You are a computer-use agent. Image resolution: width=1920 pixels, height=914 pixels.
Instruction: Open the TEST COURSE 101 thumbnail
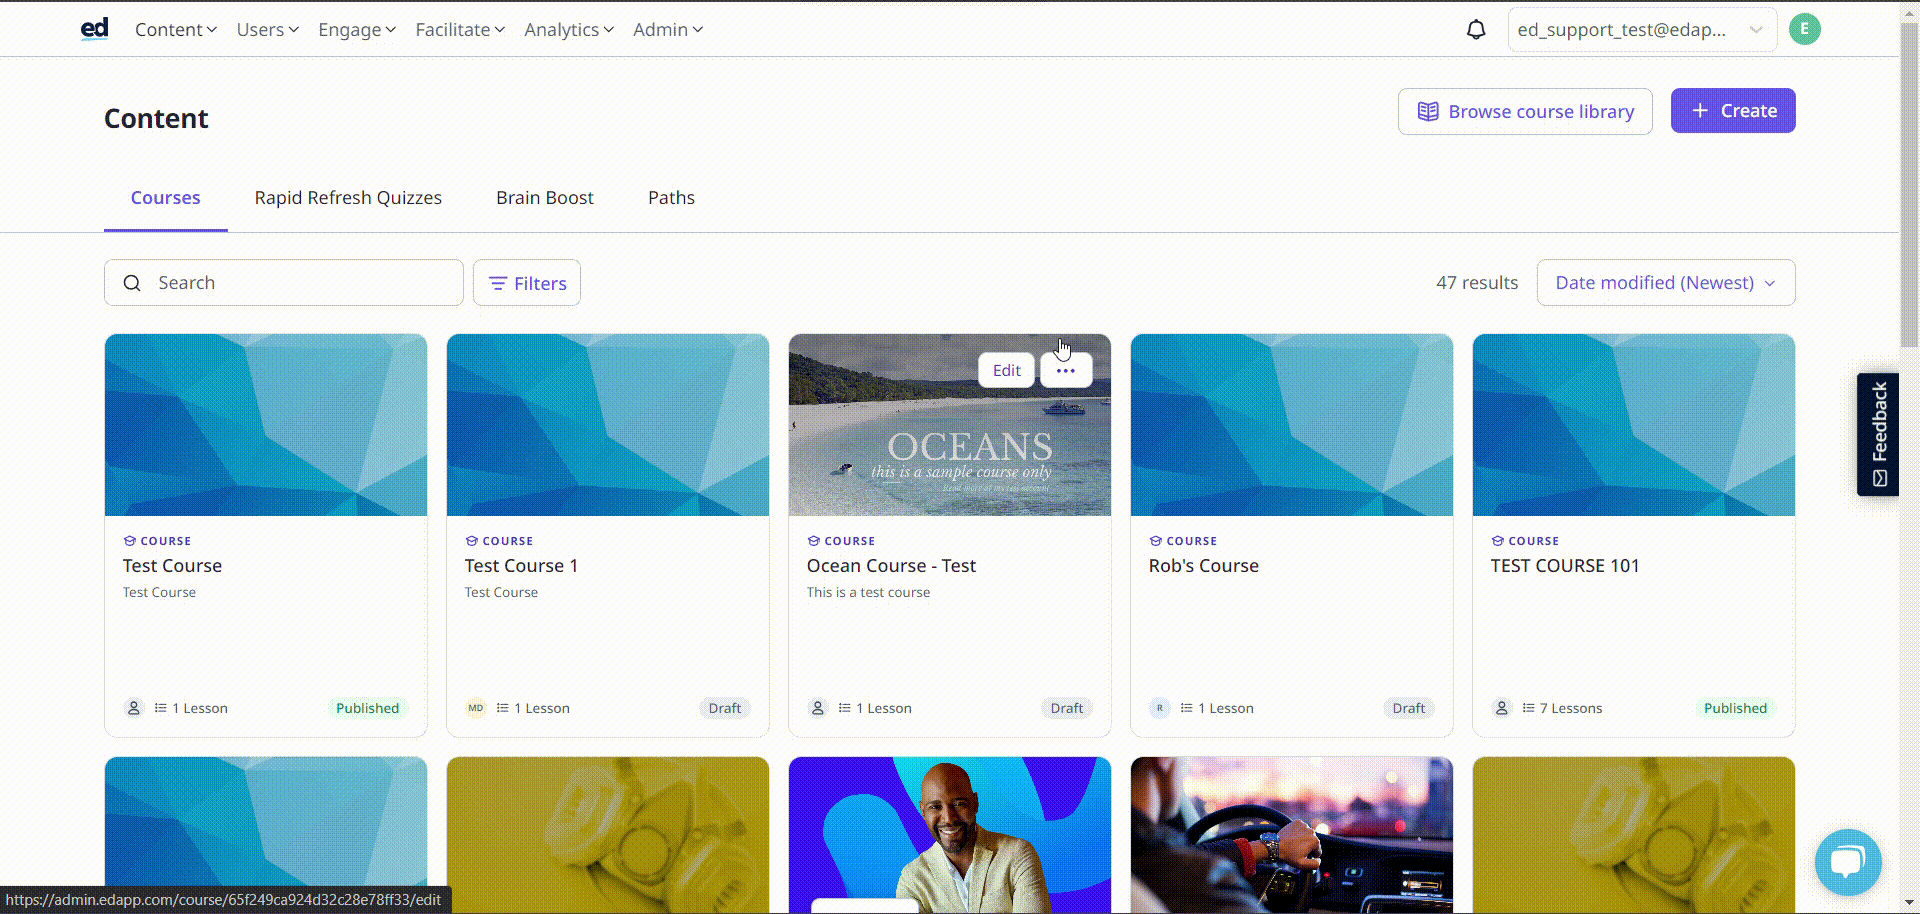(x=1633, y=425)
